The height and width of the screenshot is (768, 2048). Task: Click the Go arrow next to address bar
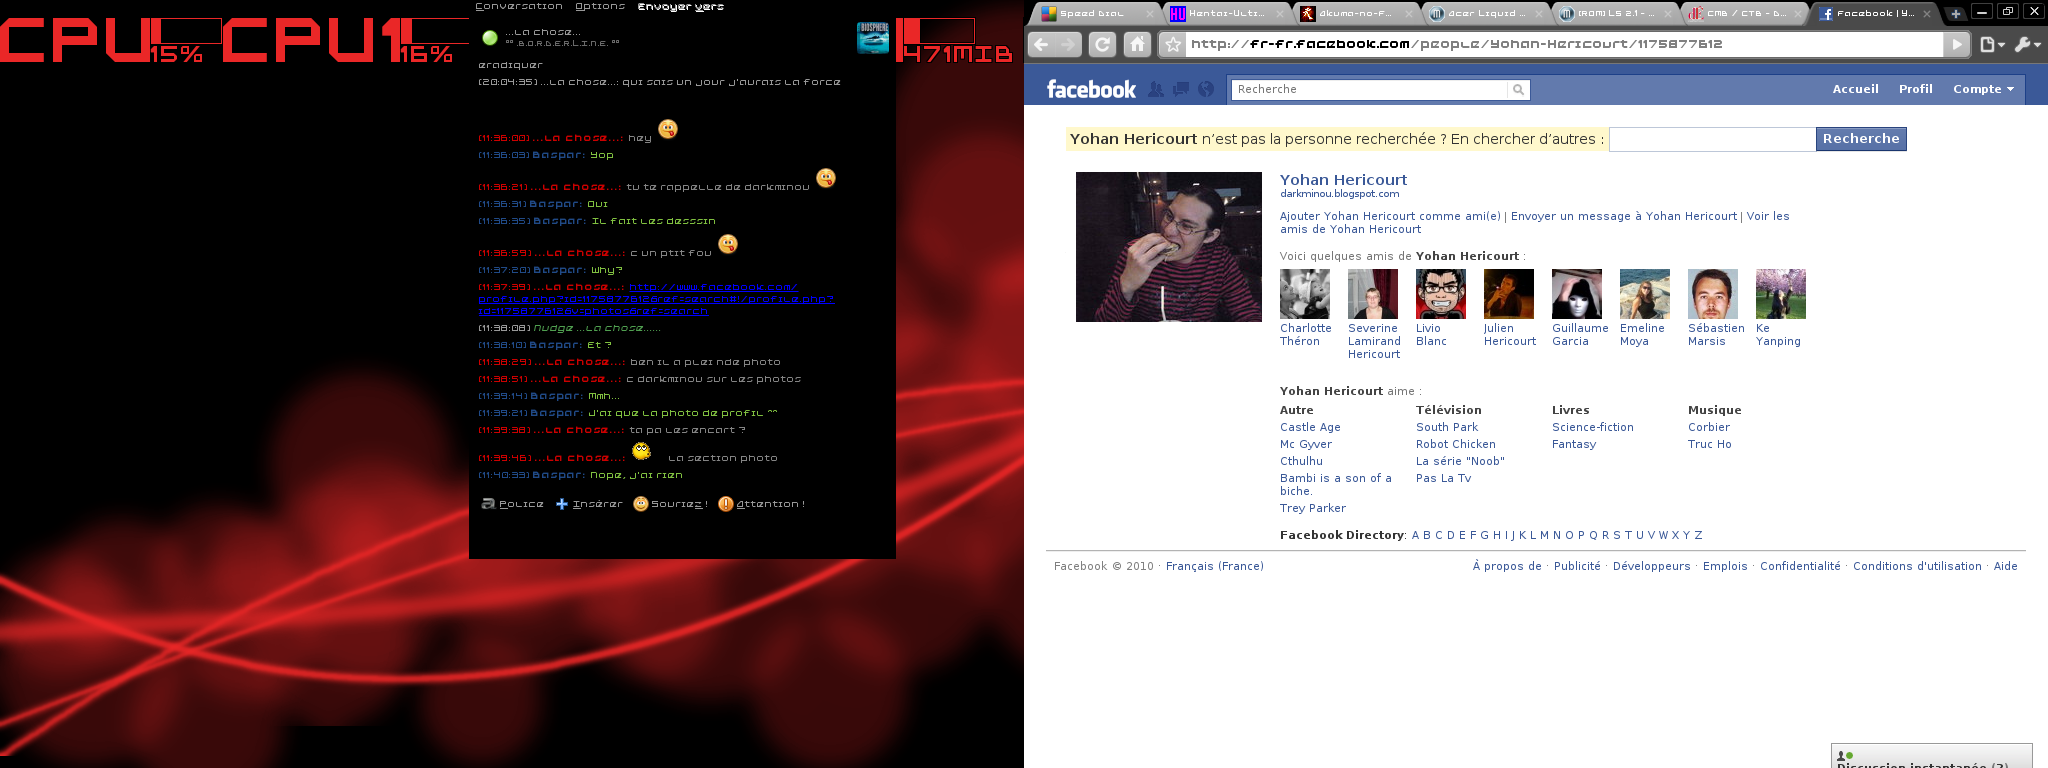click(x=1957, y=44)
